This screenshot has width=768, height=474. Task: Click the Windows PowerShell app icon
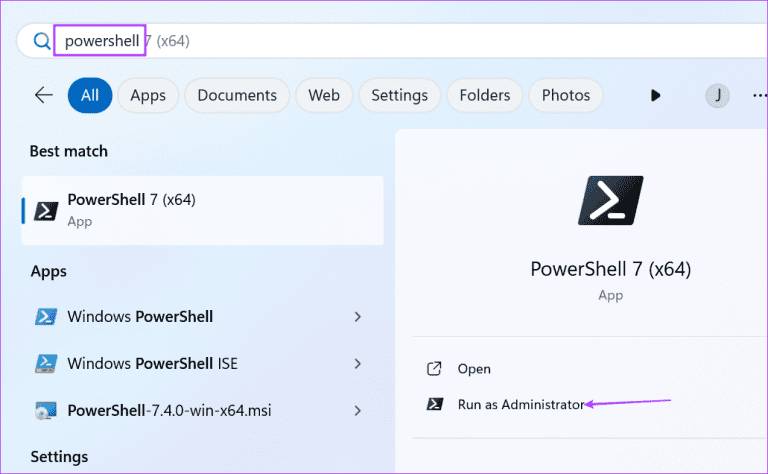pos(46,317)
